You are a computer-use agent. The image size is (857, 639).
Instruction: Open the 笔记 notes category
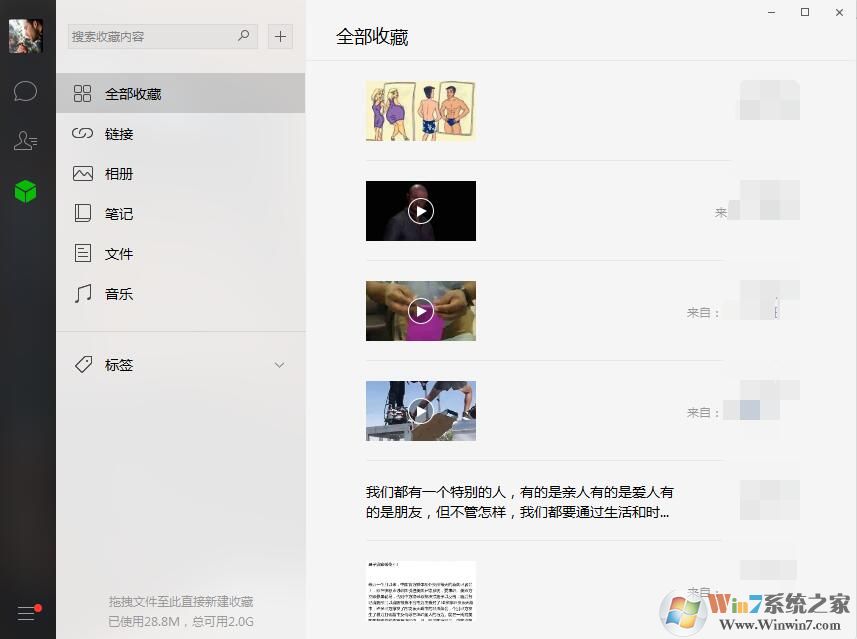point(118,214)
